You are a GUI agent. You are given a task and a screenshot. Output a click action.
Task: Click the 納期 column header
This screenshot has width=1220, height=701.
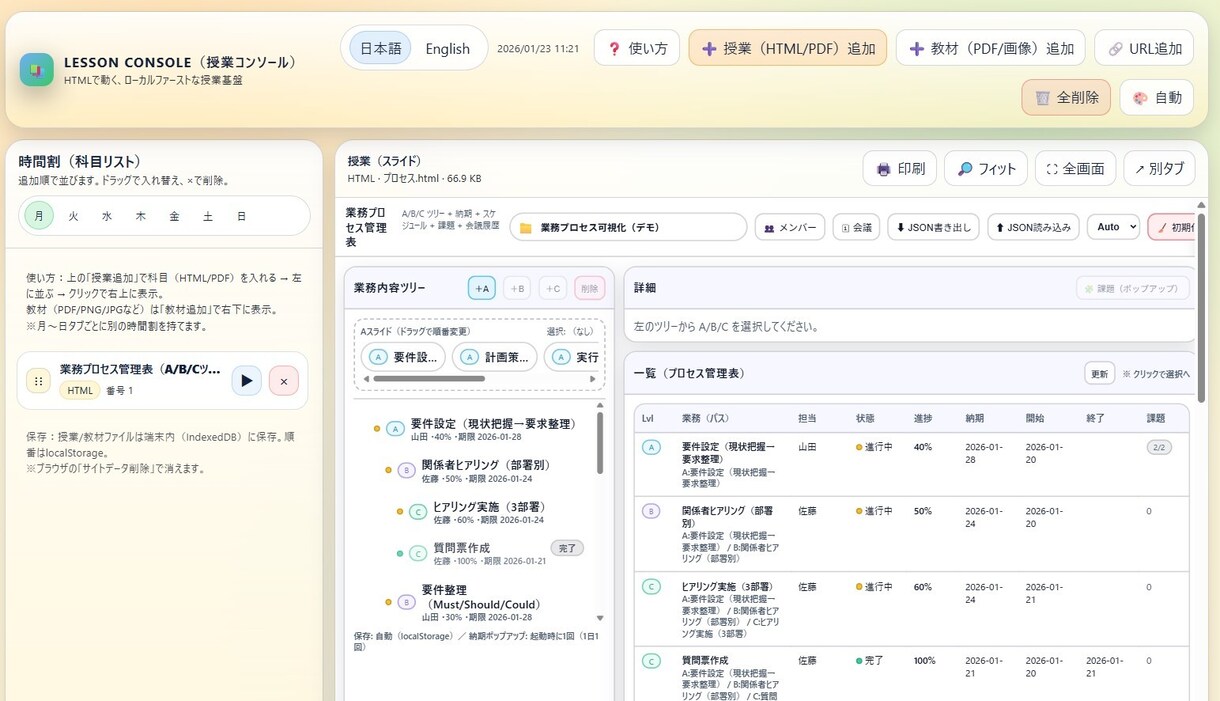tap(974, 418)
